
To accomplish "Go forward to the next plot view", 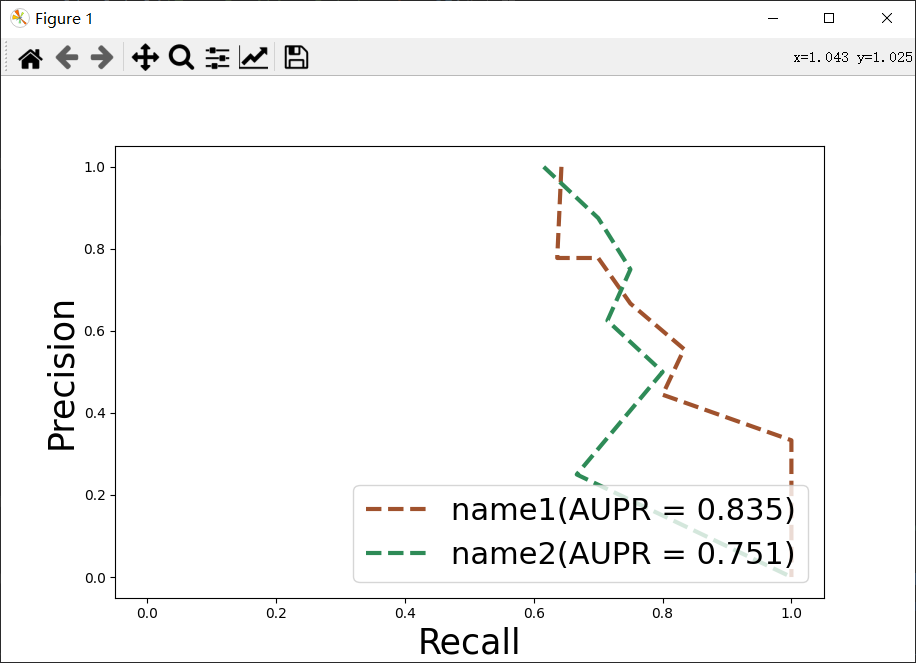I will click(103, 57).
